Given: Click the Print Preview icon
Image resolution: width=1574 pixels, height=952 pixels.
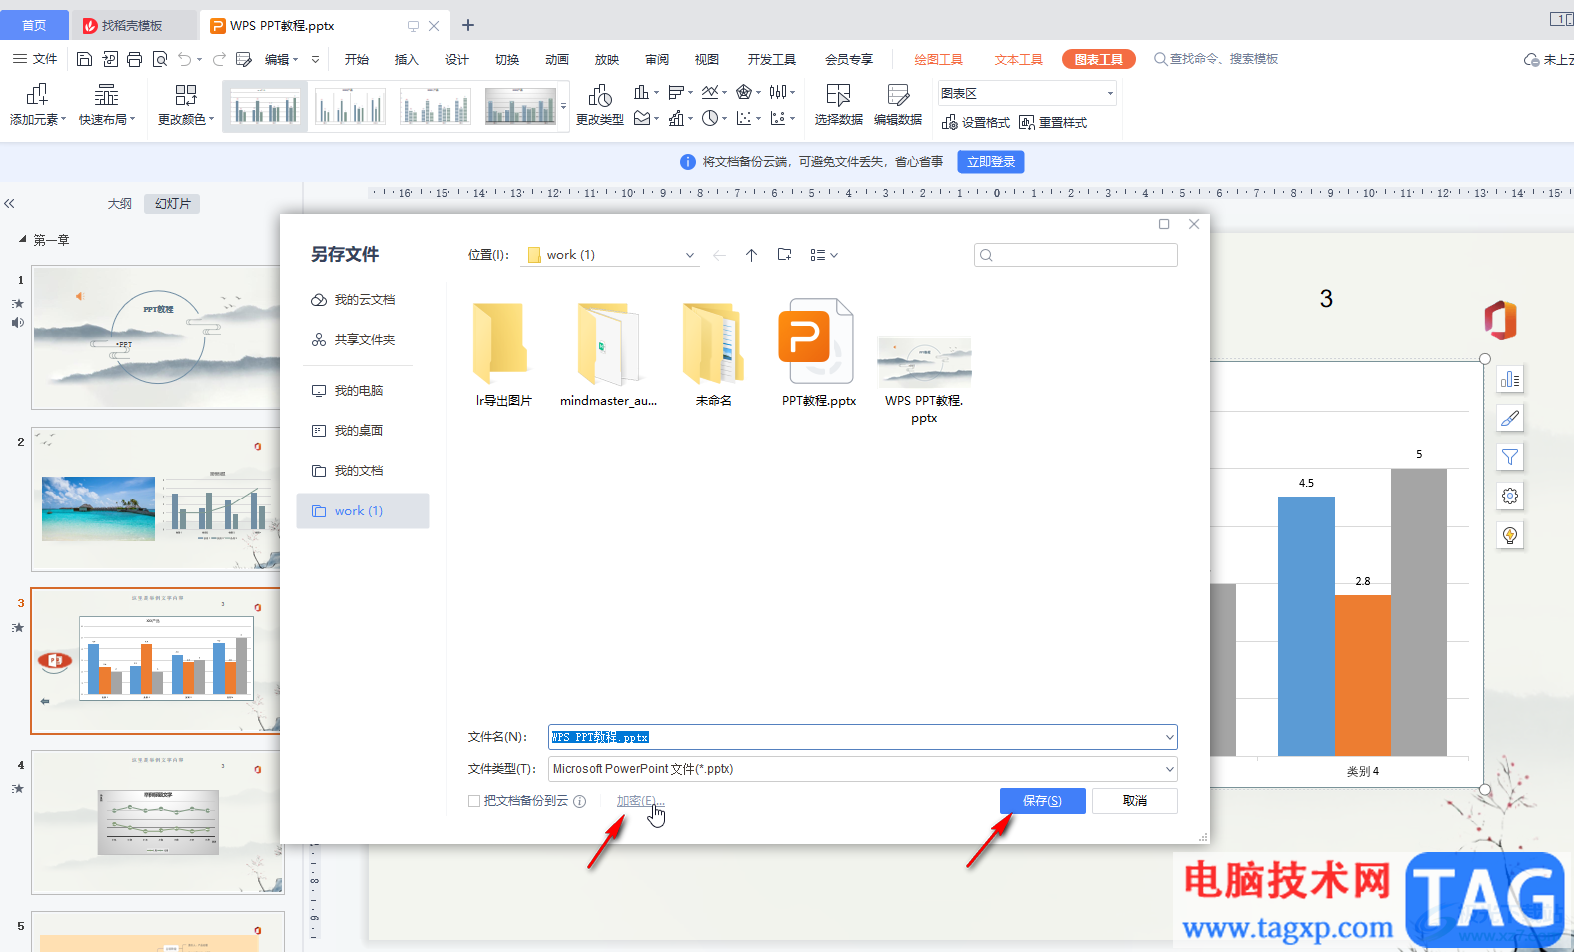Looking at the screenshot, I should [160, 59].
